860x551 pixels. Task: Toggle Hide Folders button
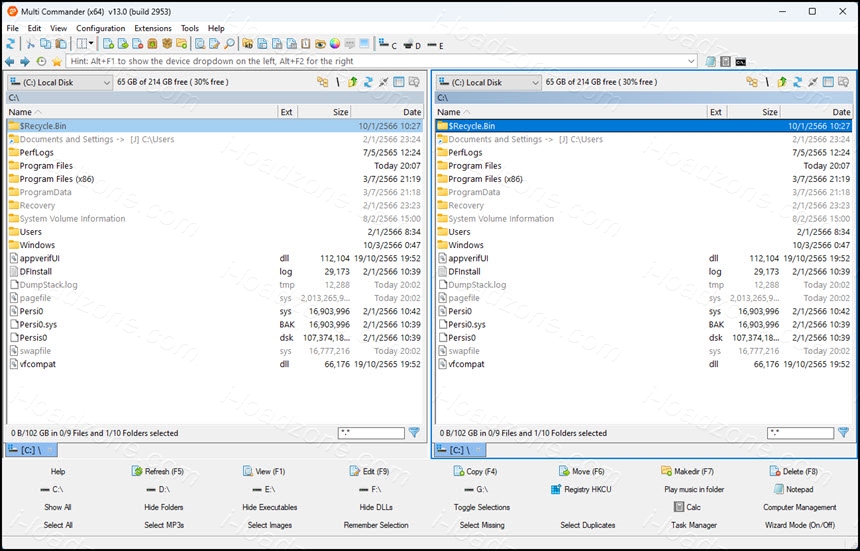[163, 507]
